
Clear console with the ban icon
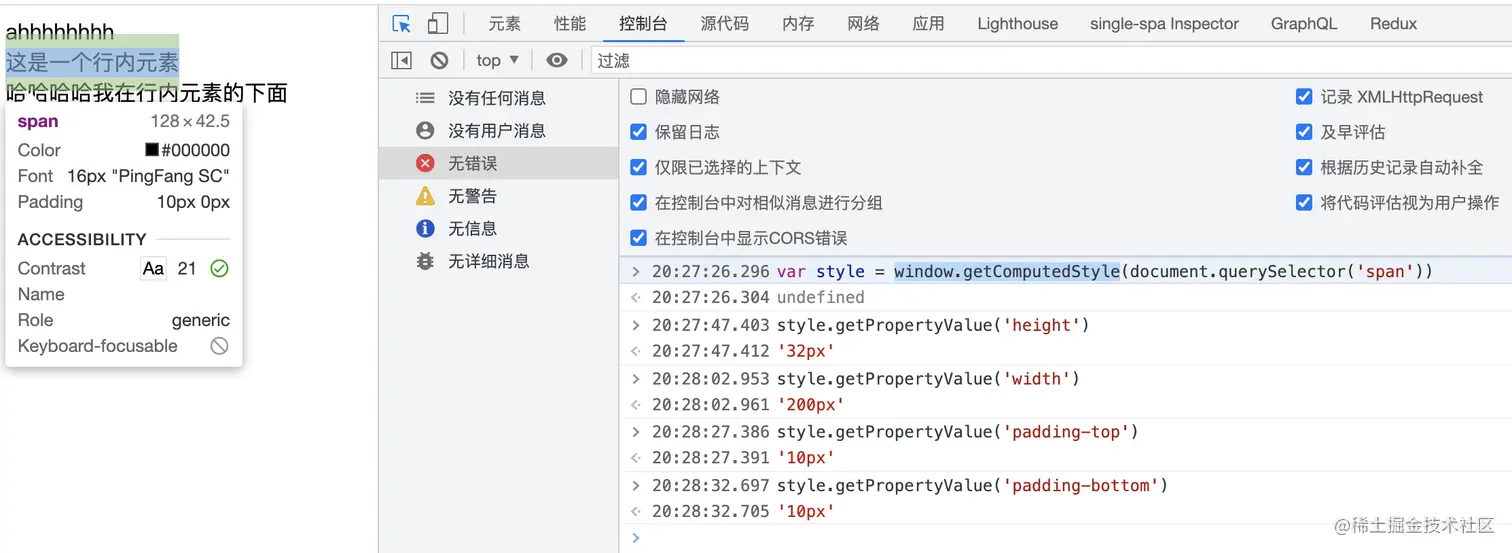click(439, 60)
